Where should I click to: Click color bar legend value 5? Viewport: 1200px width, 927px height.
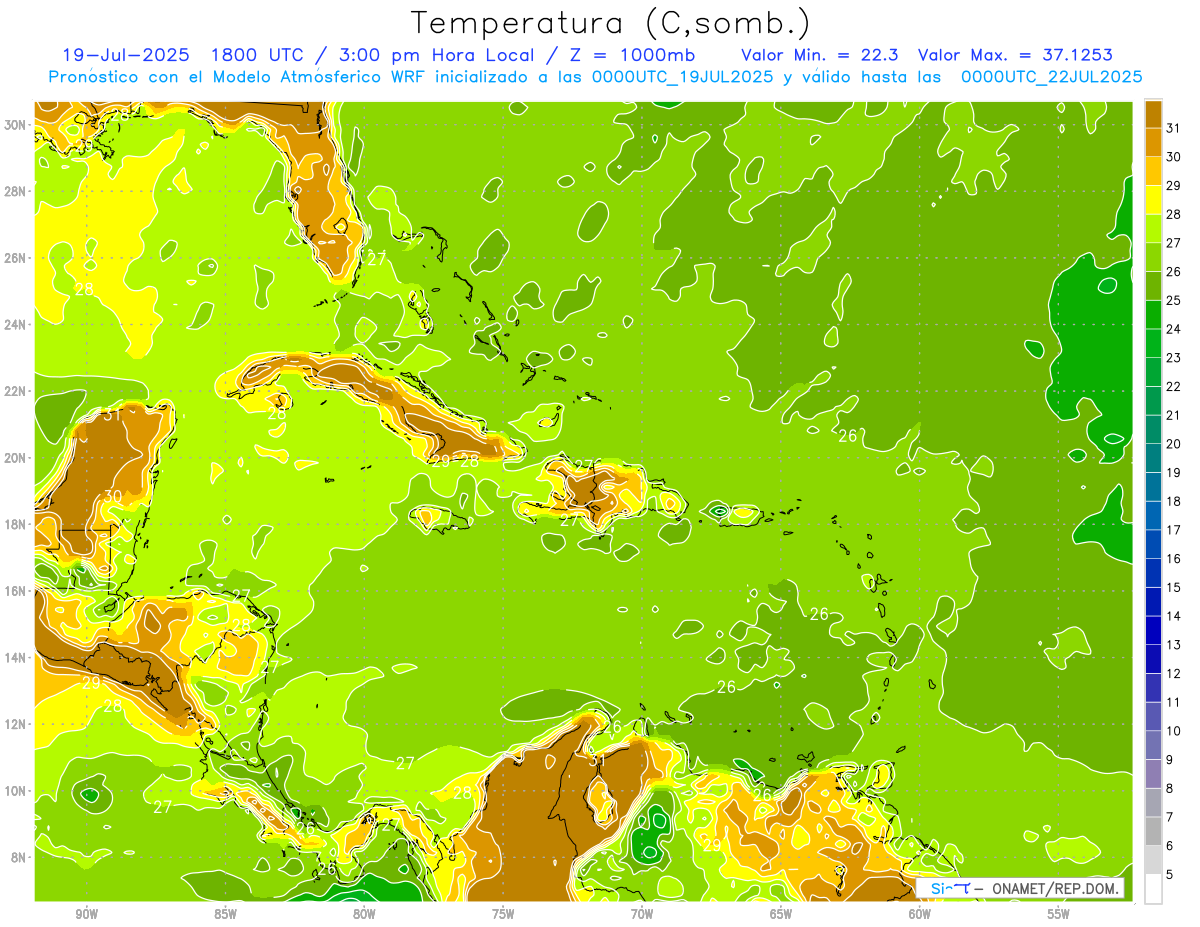1170,875
